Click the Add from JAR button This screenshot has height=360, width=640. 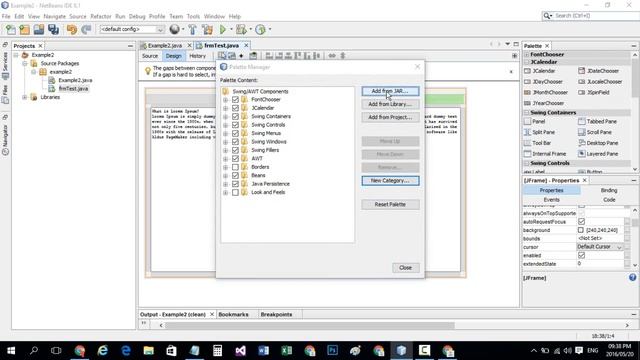pyautogui.click(x=390, y=91)
